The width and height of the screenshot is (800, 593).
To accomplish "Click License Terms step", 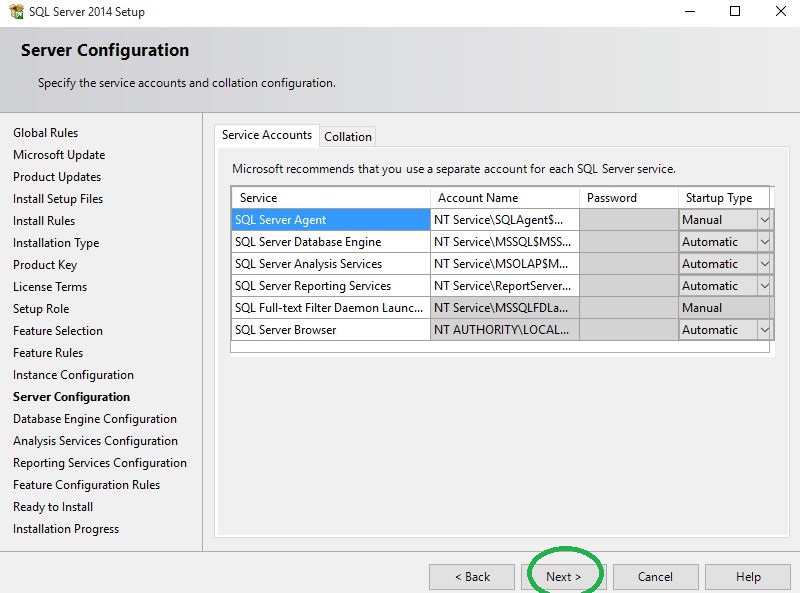I will [50, 287].
